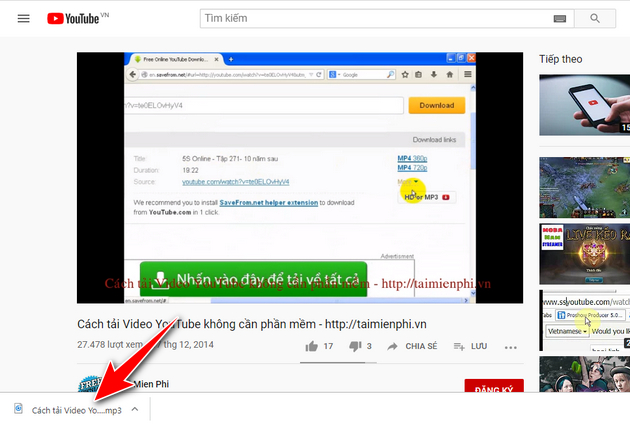Click Firefox home icon in video
The width and height of the screenshot is (630, 424).
tap(450, 75)
